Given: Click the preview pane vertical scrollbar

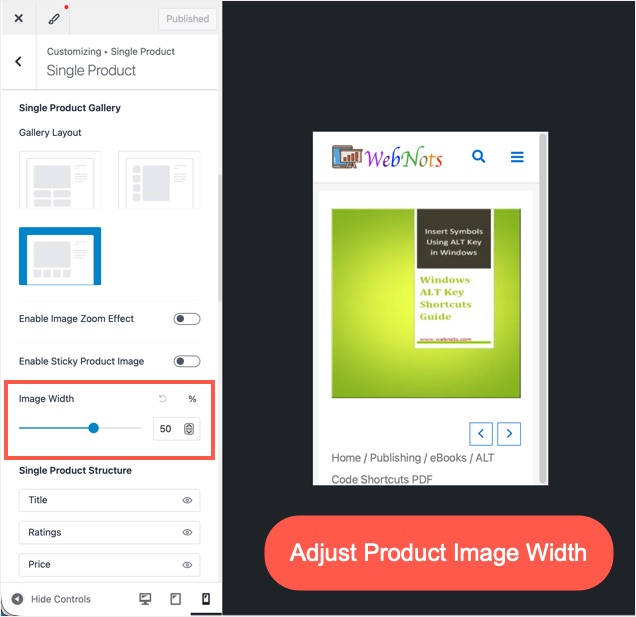Looking at the screenshot, I should tap(543, 308).
